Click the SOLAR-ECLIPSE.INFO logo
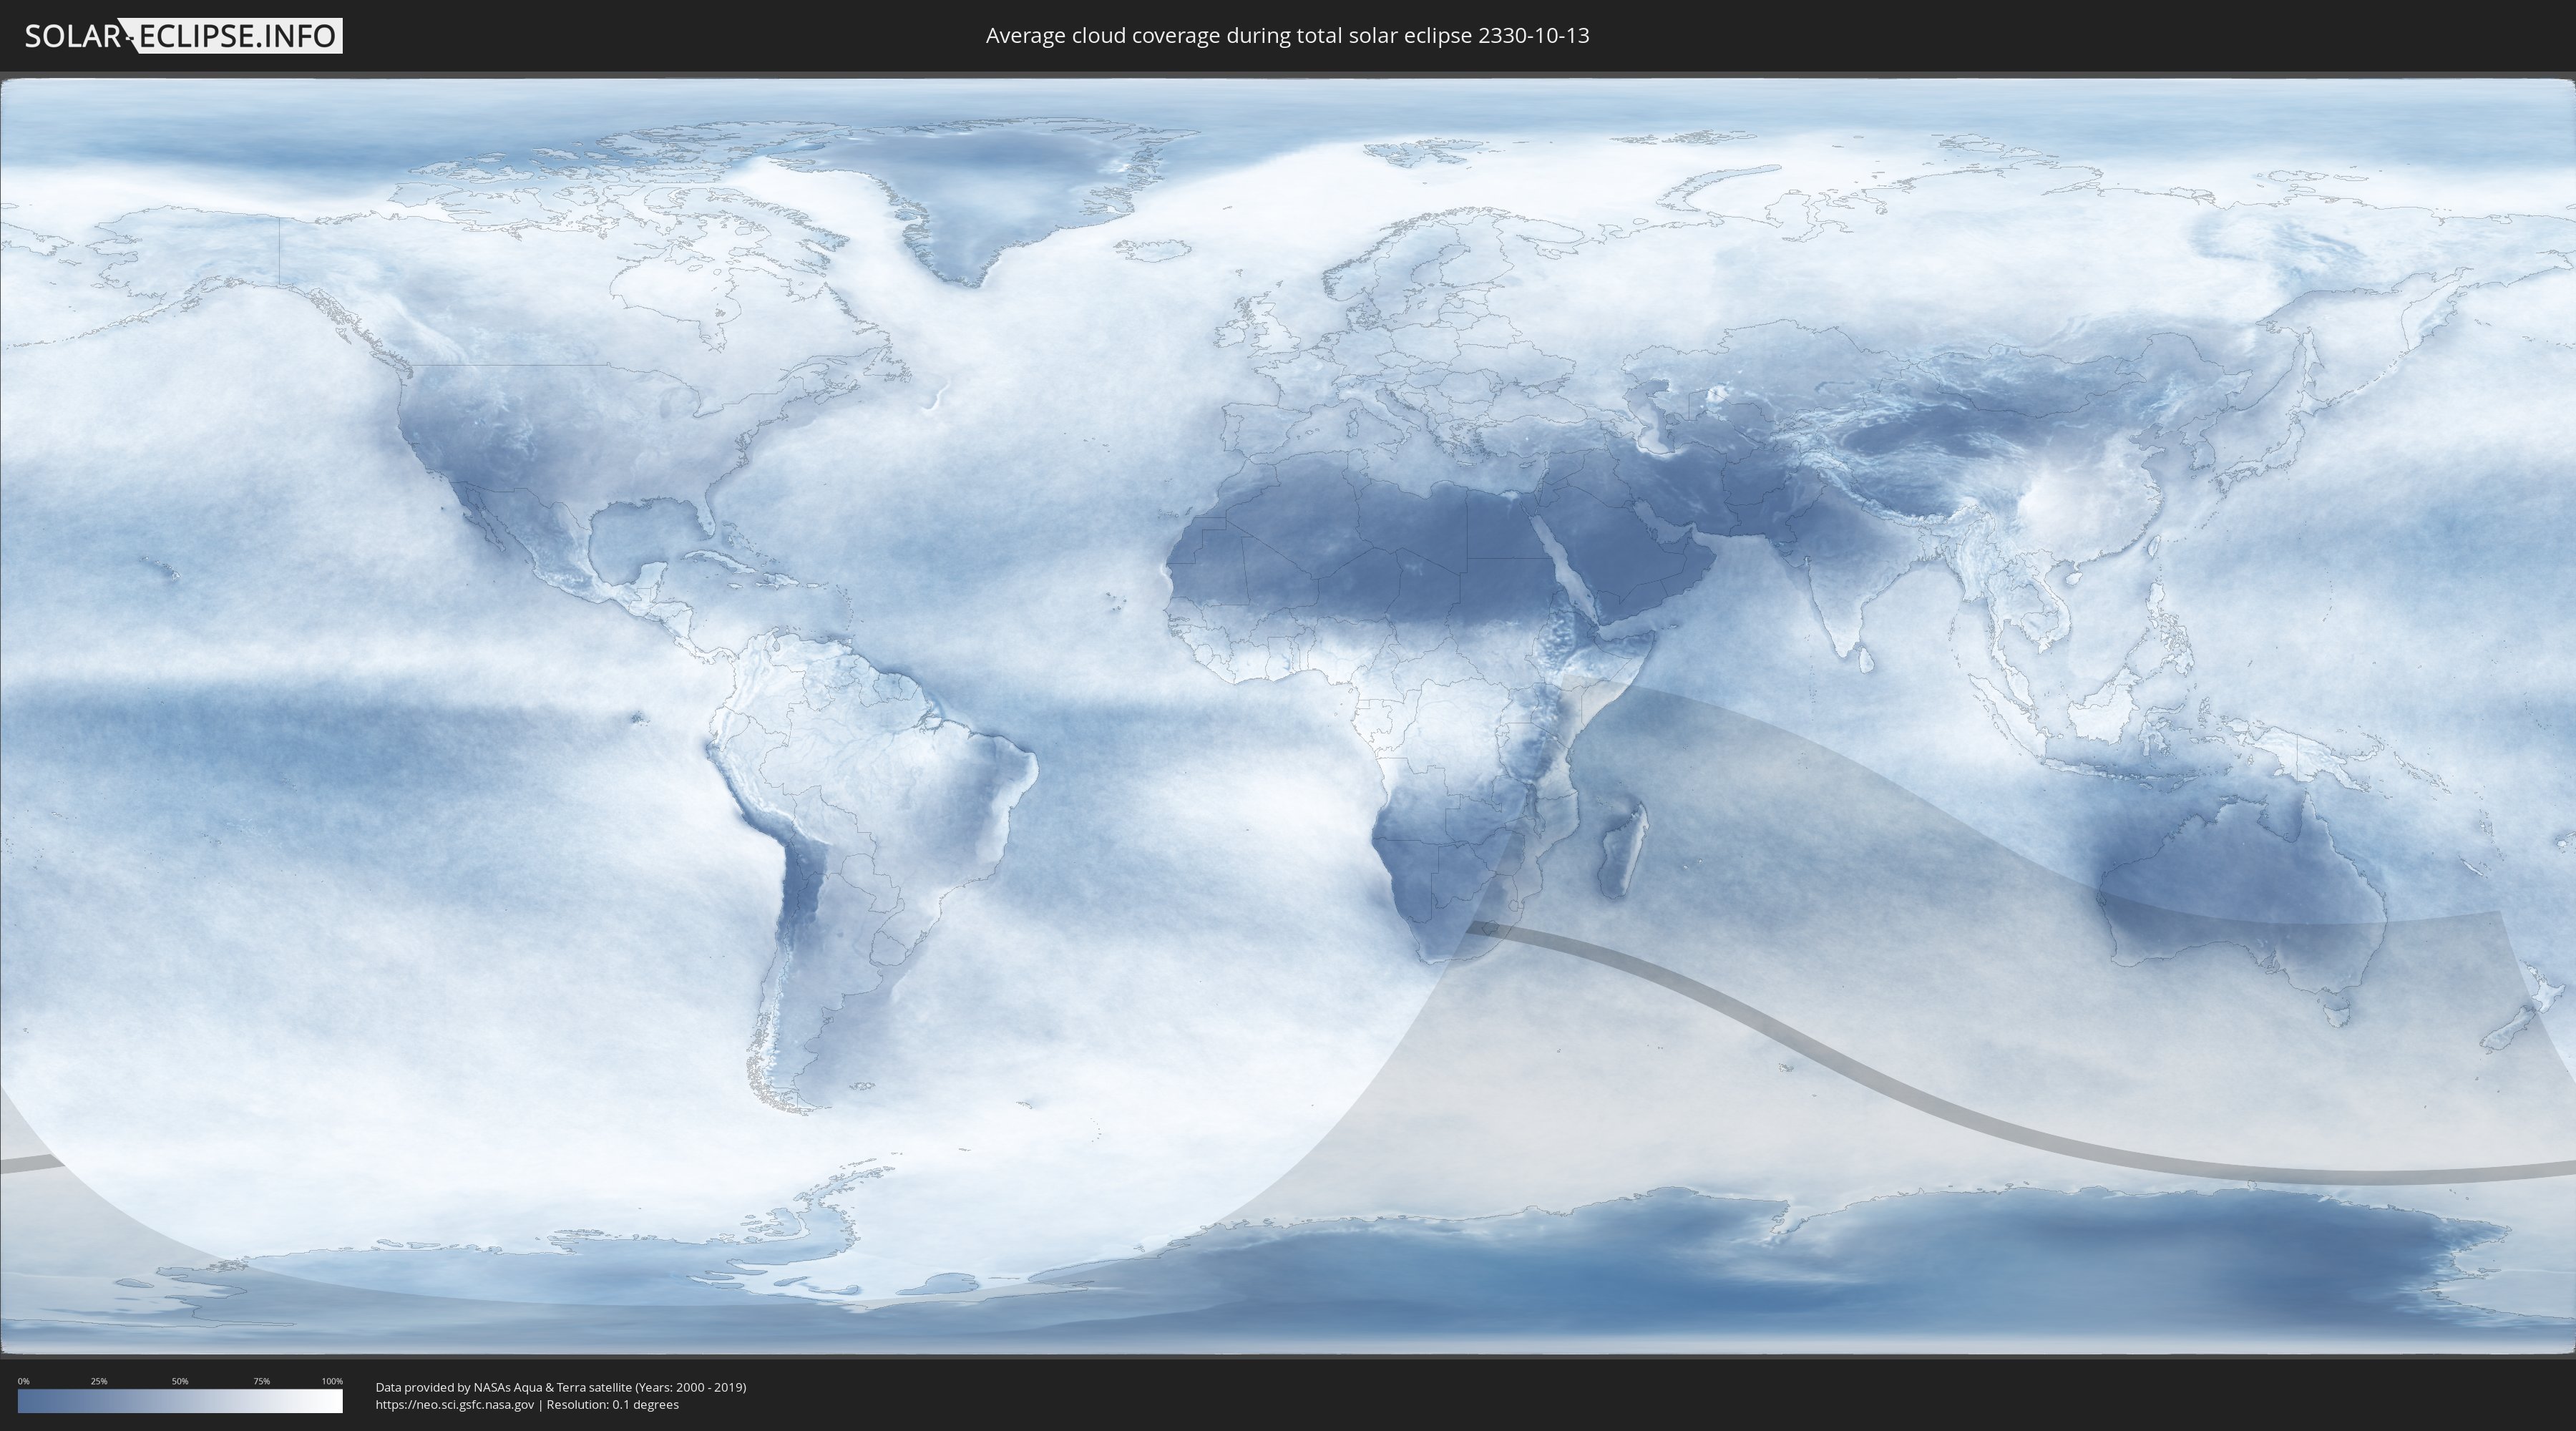This screenshot has width=2576, height=1431. 183,36
